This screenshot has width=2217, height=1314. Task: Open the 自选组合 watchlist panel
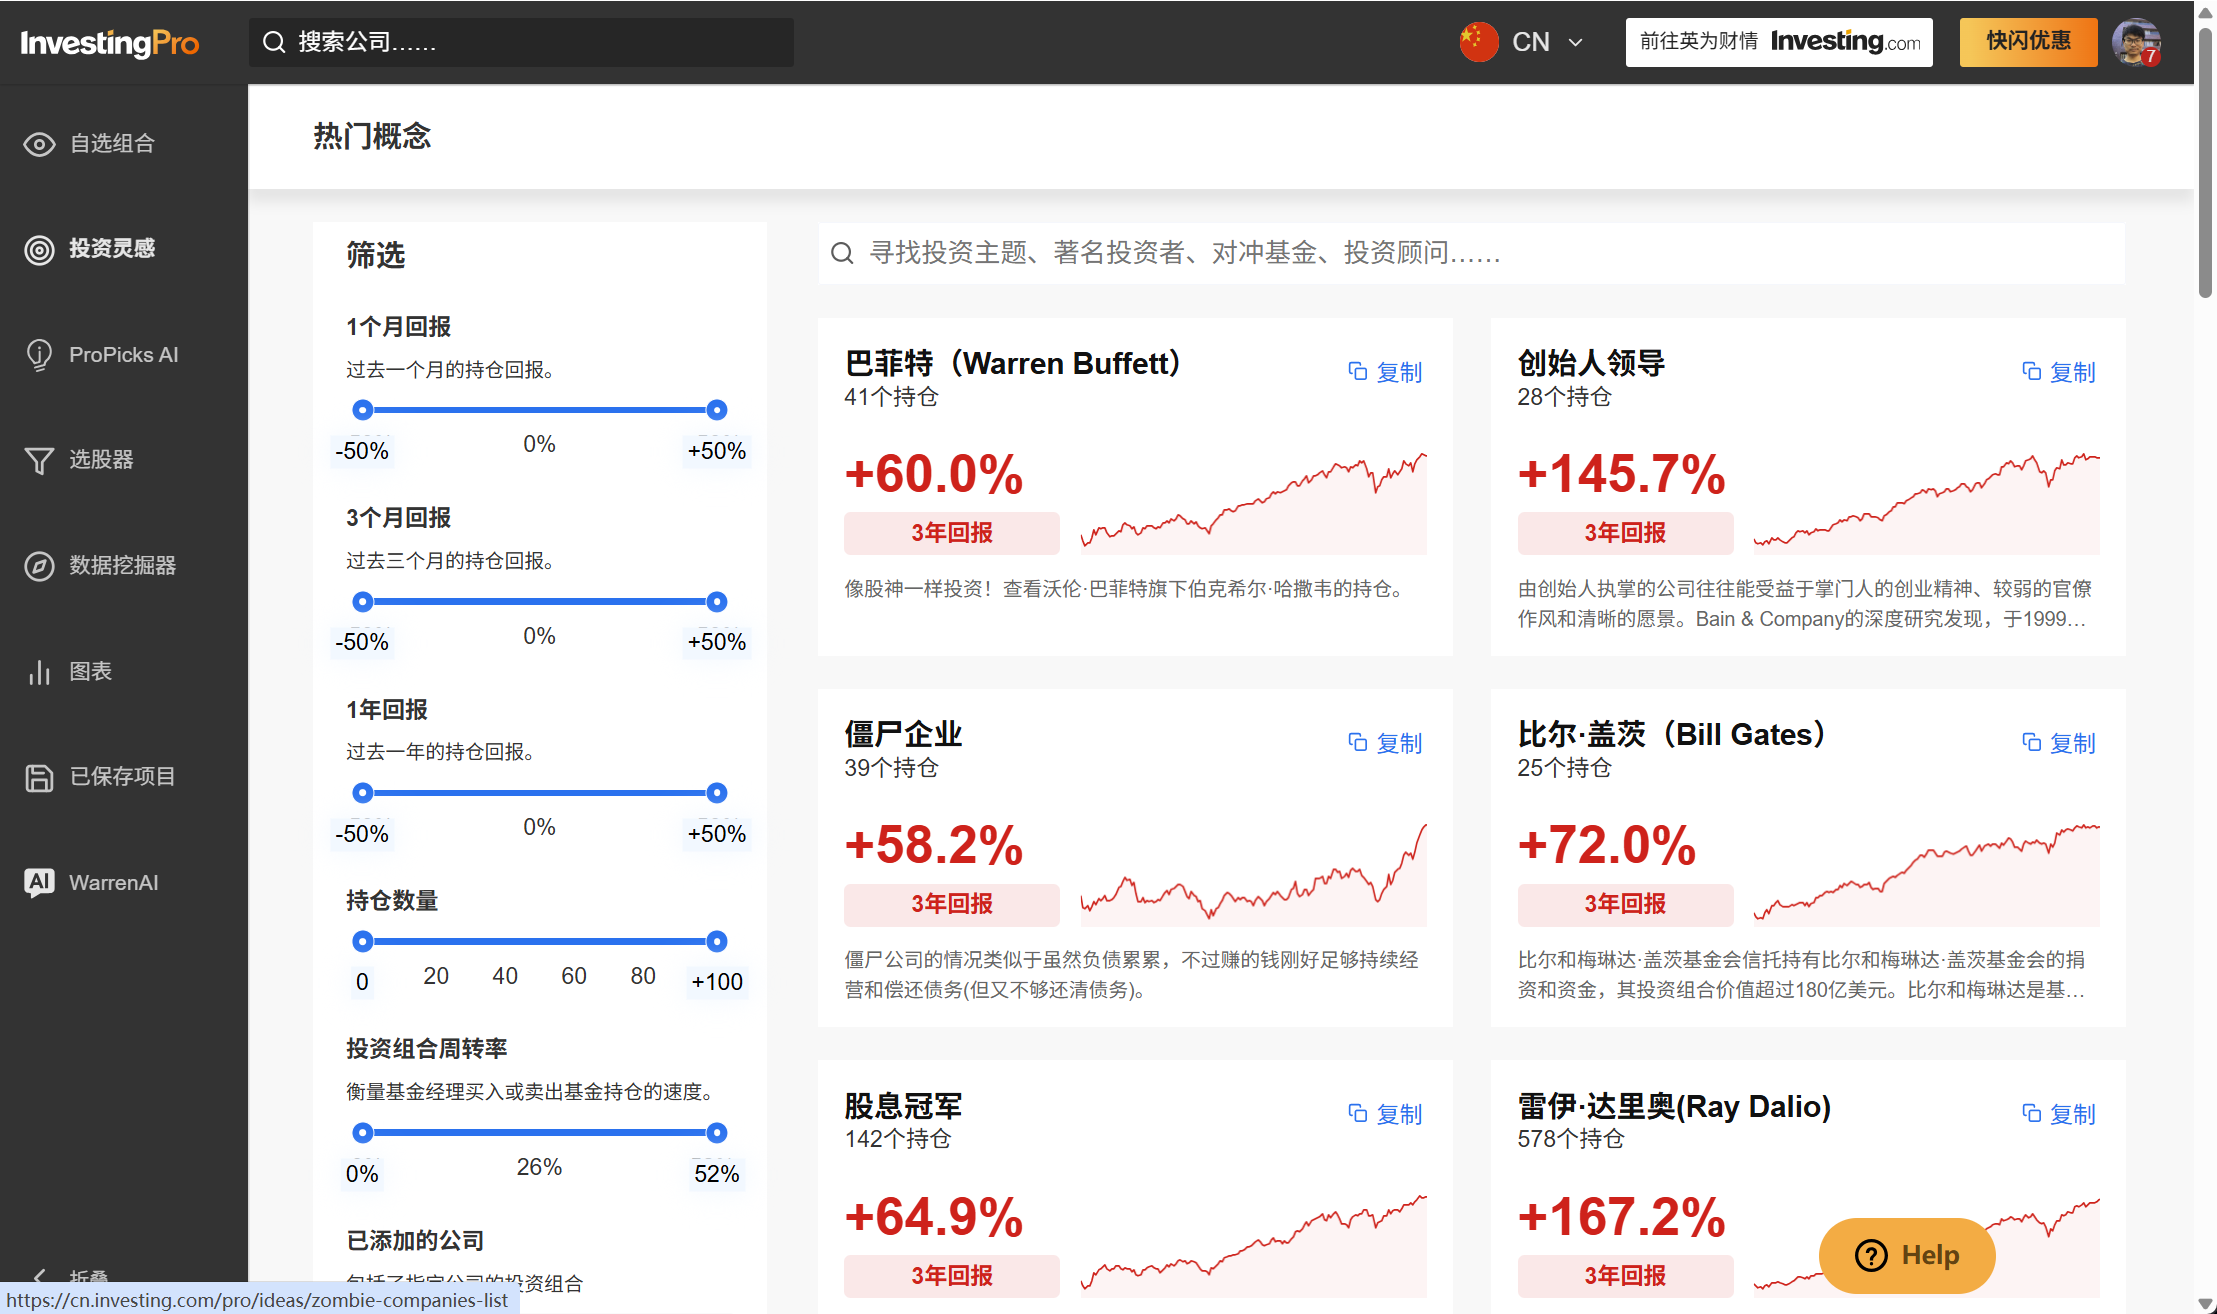tap(111, 143)
